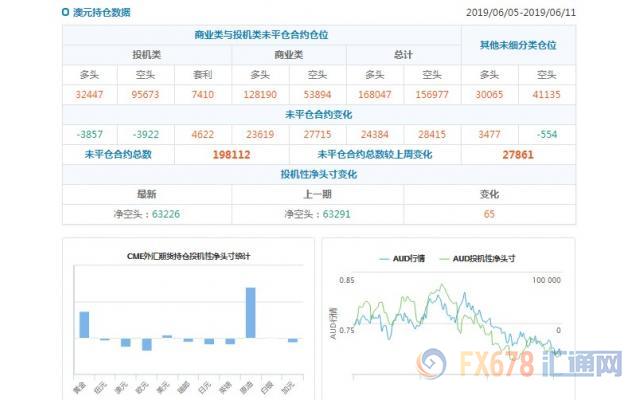Click the change value 23619
This screenshot has height=400, width=640.
(x=260, y=134)
